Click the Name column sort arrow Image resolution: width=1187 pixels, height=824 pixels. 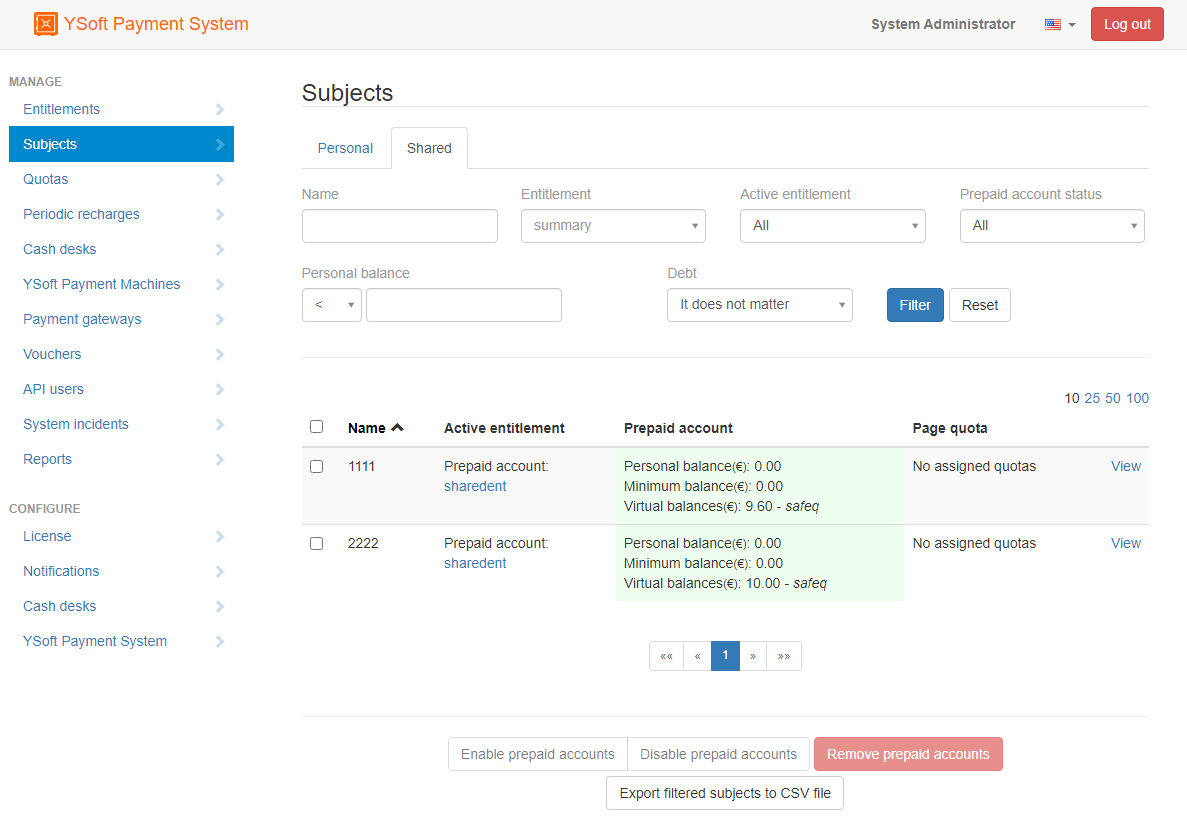click(x=398, y=428)
